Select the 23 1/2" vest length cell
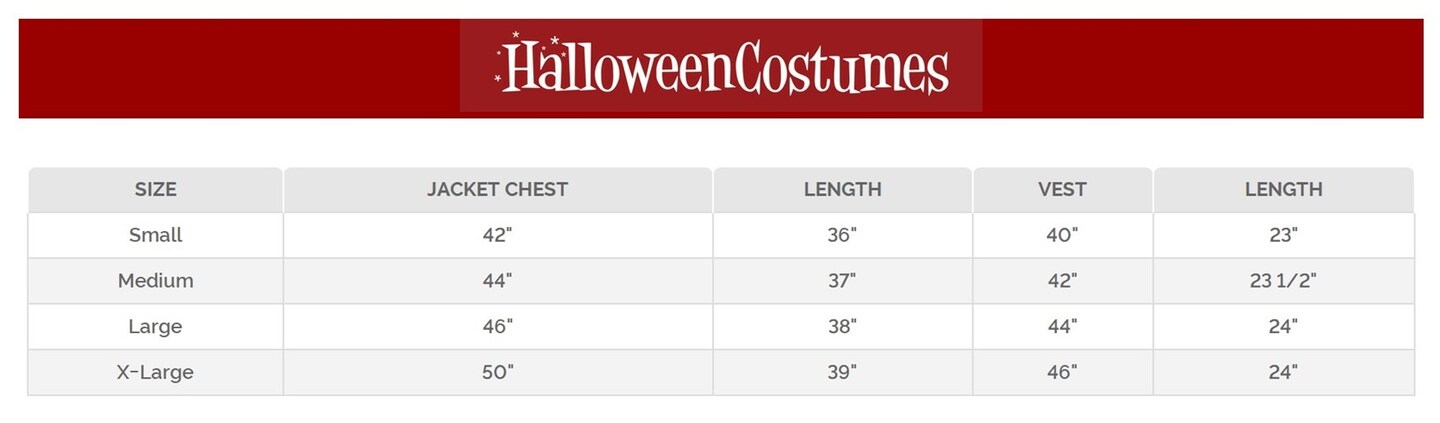 [x=1283, y=281]
